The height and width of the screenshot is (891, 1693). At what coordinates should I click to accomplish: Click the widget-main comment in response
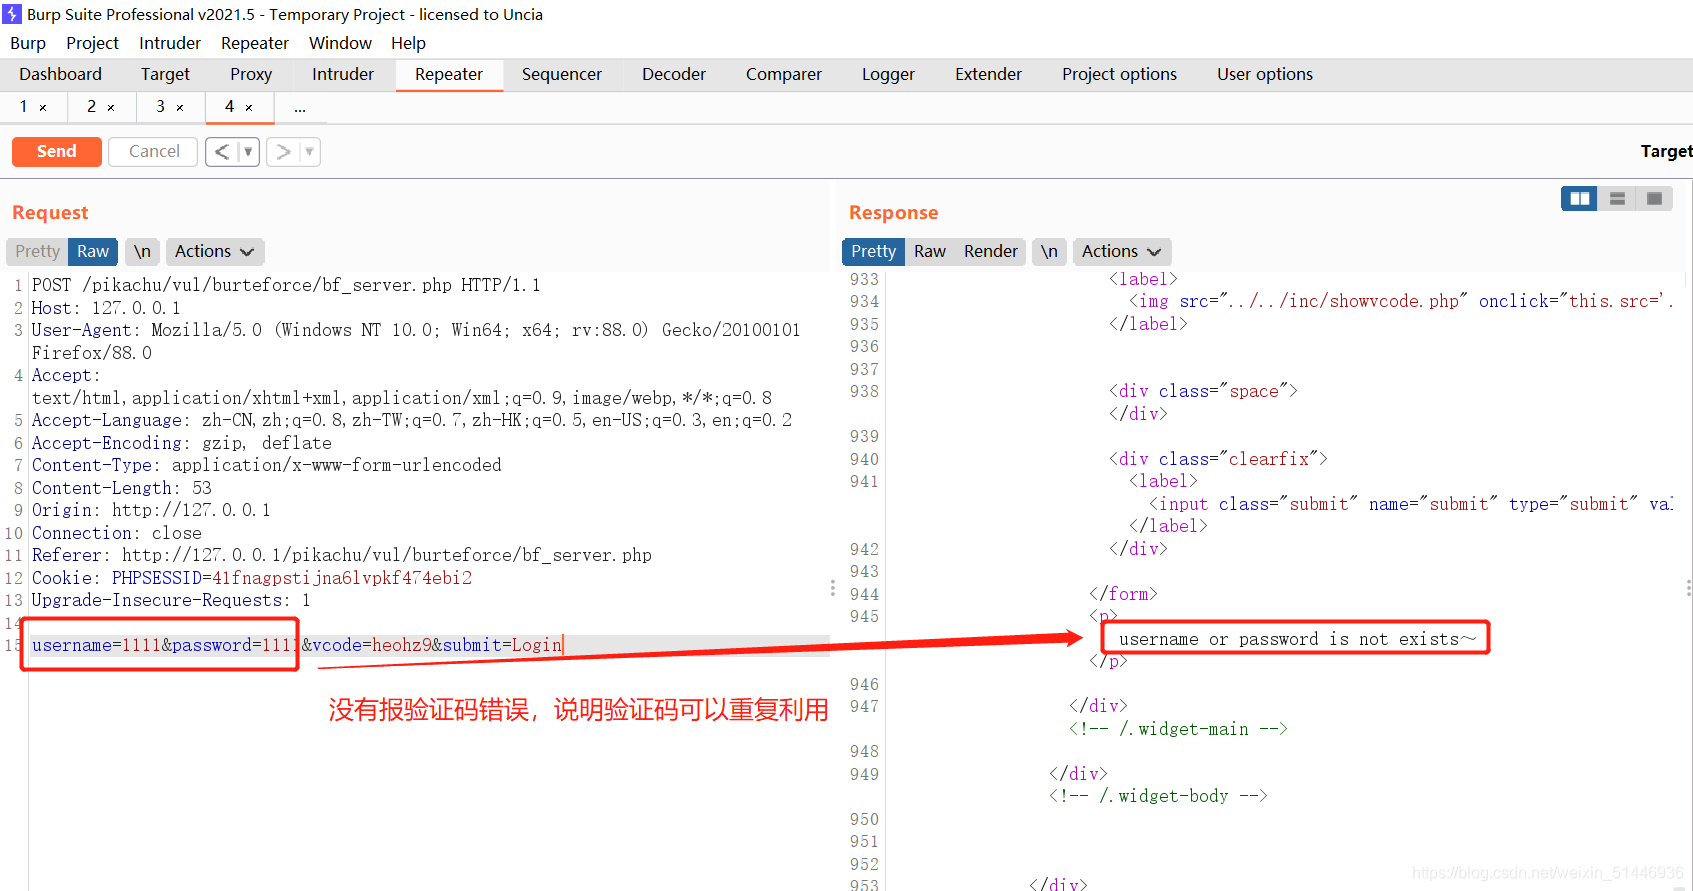[x=1178, y=729]
